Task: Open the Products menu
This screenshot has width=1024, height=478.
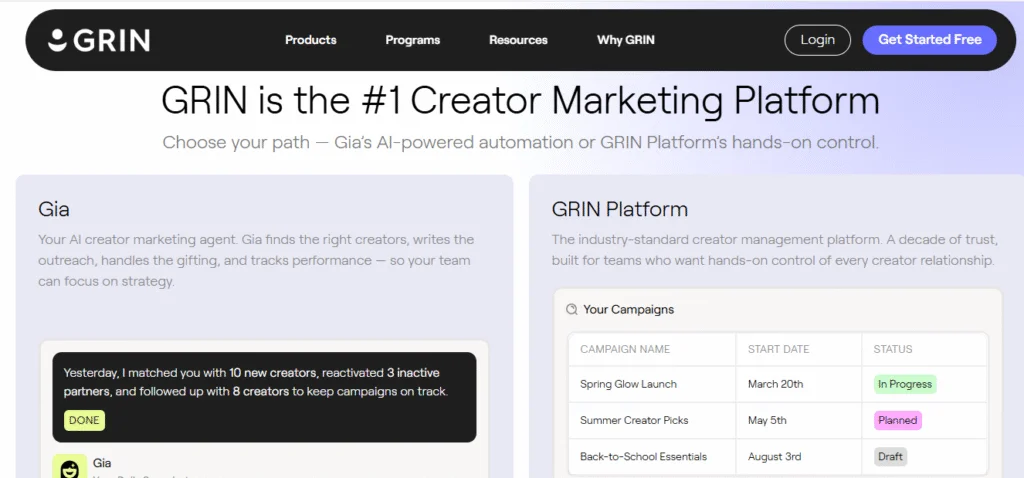Action: point(310,40)
